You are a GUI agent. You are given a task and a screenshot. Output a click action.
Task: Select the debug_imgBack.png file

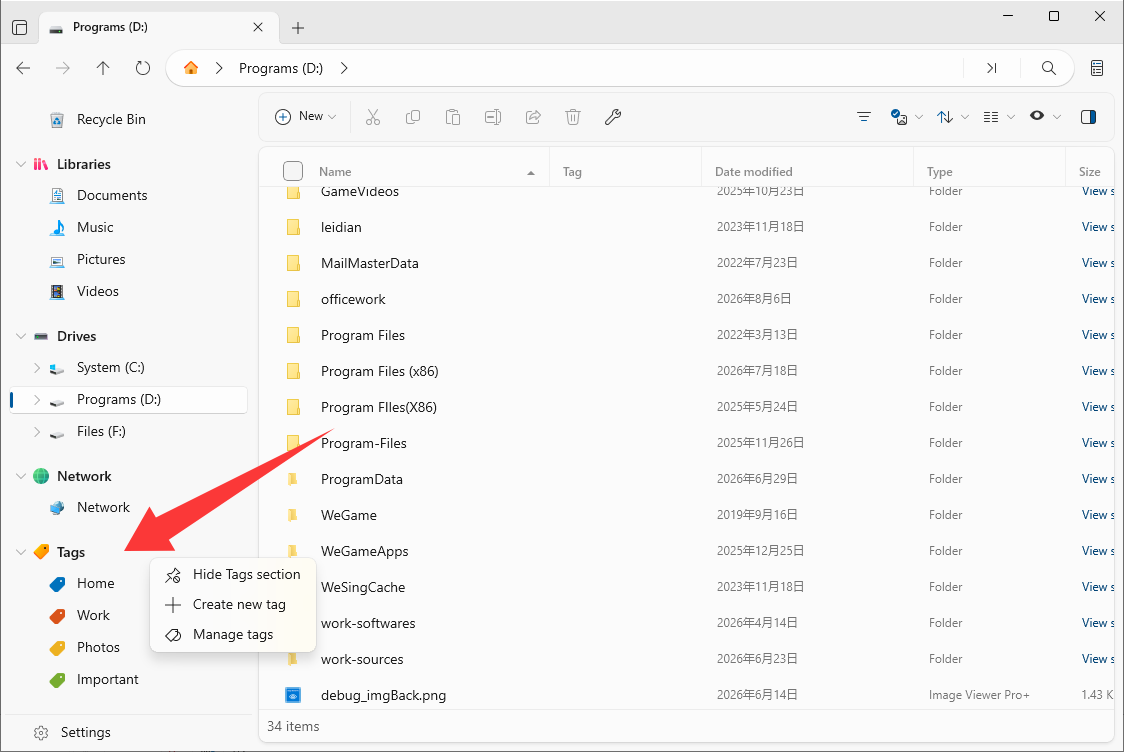tap(383, 695)
